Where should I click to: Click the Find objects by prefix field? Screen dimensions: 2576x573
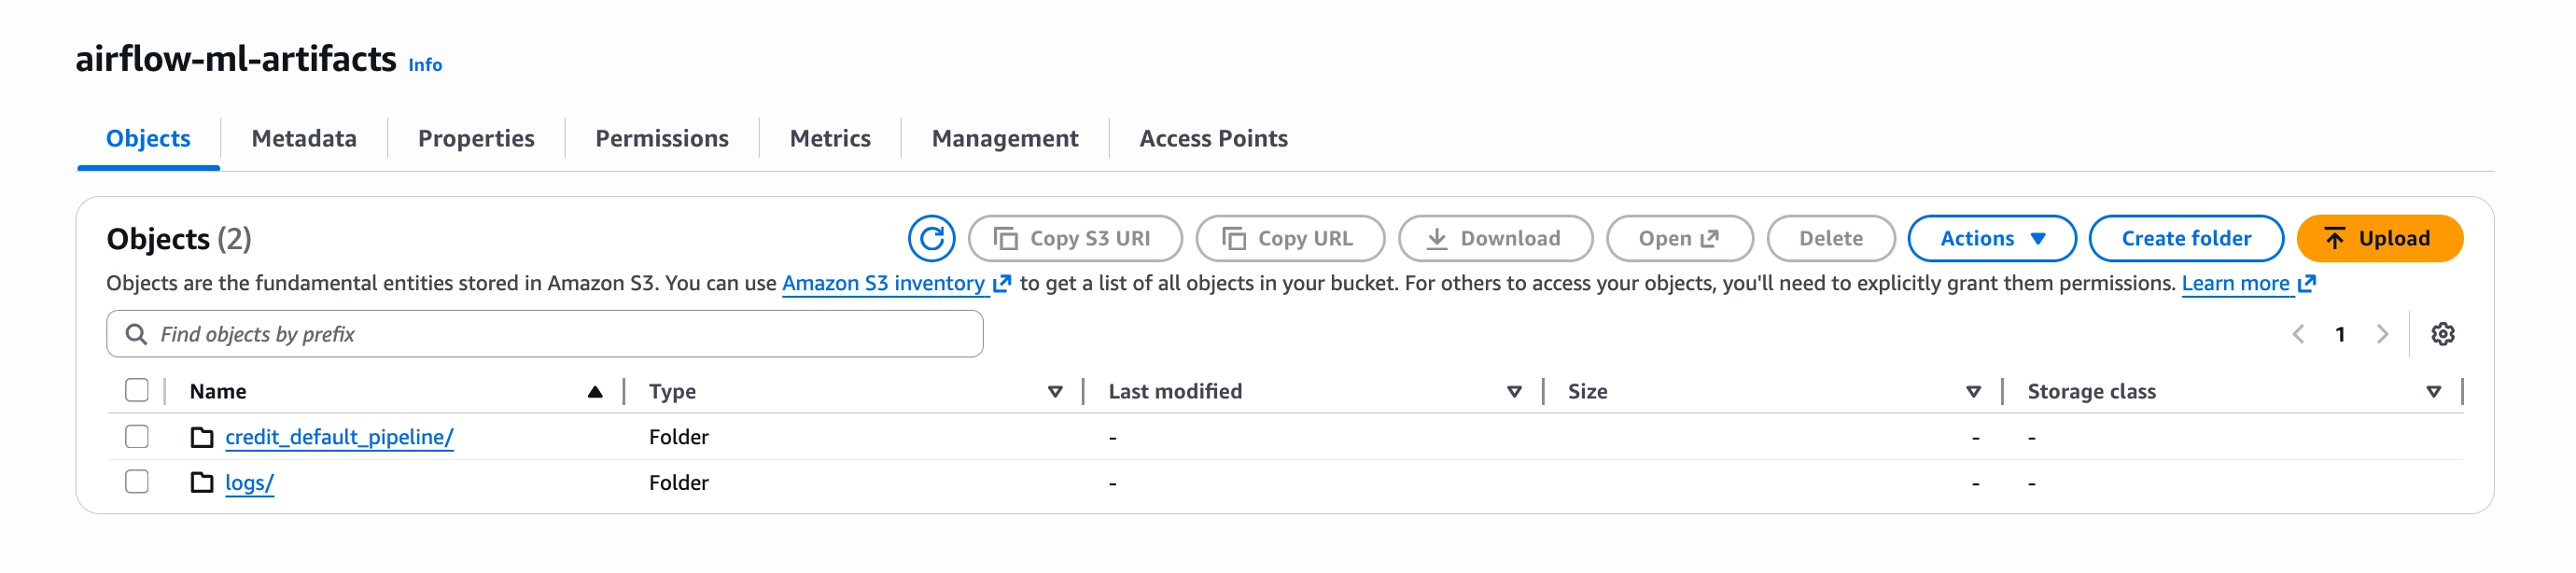[545, 334]
